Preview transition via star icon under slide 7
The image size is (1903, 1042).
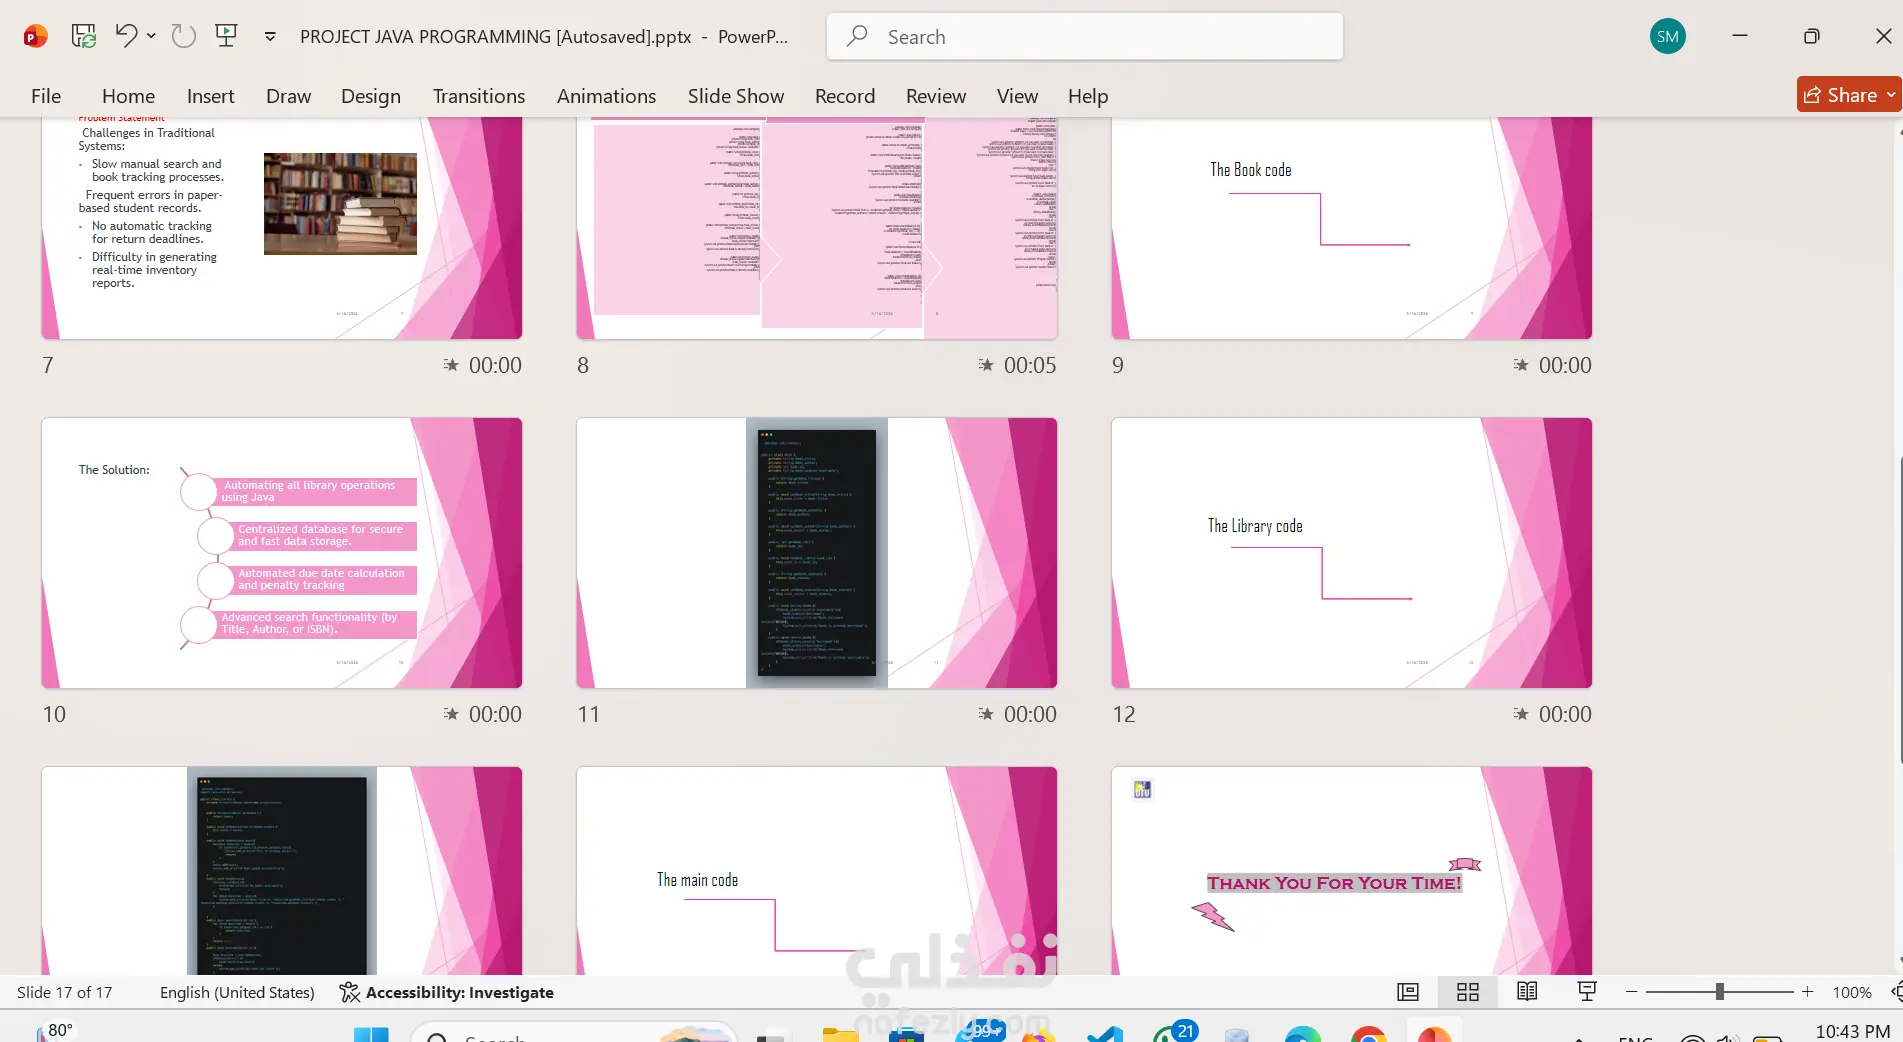451,365
